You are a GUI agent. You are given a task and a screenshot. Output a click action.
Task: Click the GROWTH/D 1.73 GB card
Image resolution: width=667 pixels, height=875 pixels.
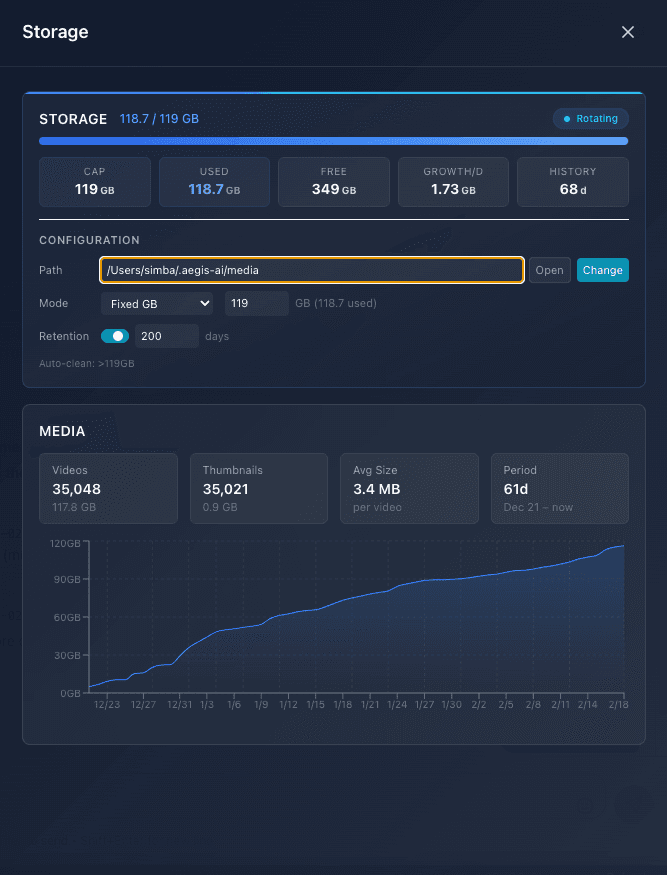453,181
